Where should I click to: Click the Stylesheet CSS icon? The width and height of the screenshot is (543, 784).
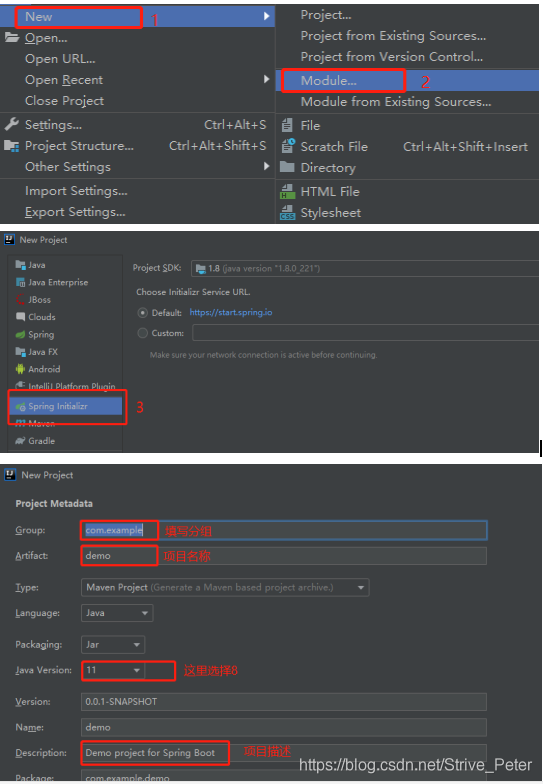(x=288, y=213)
